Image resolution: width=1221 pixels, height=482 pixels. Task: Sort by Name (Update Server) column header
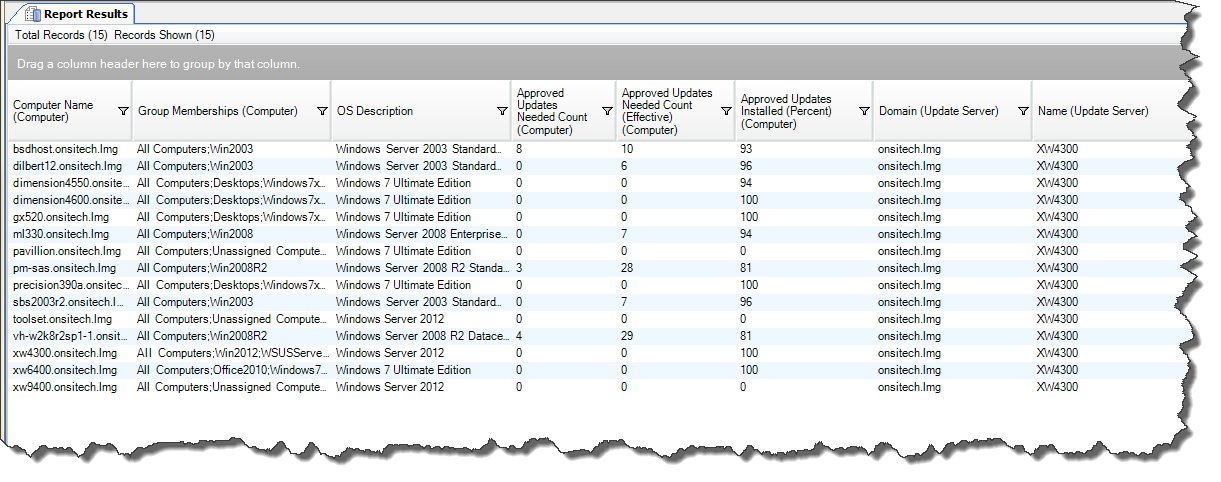click(1093, 111)
